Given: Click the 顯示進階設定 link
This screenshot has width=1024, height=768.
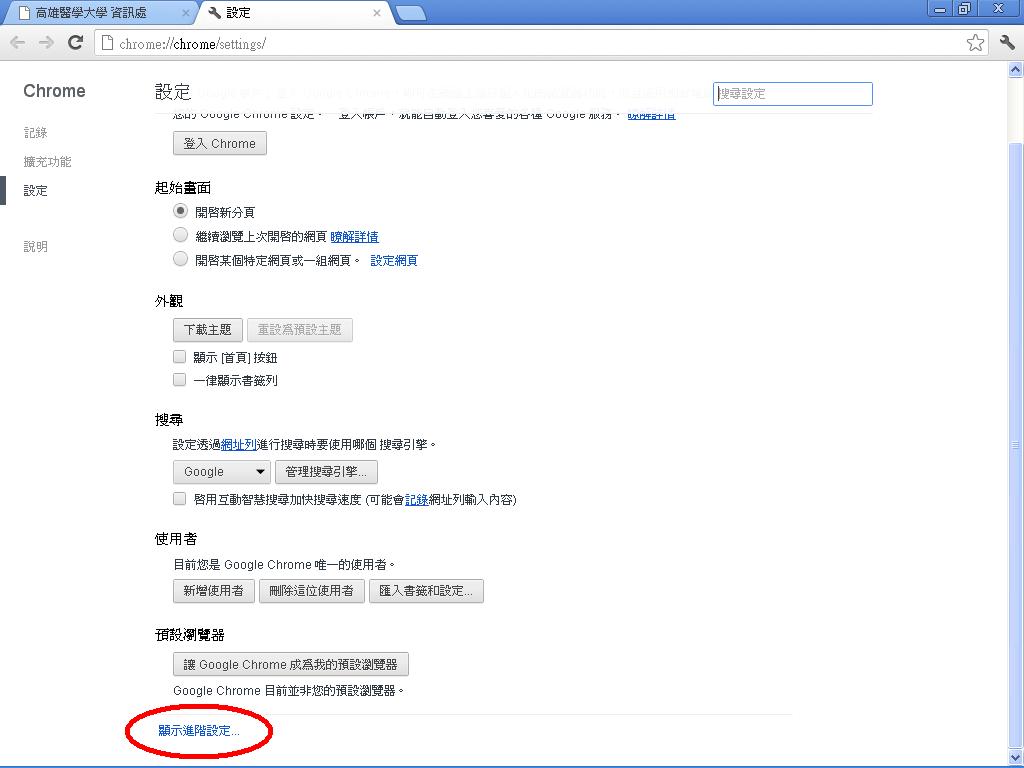Looking at the screenshot, I should click(199, 731).
